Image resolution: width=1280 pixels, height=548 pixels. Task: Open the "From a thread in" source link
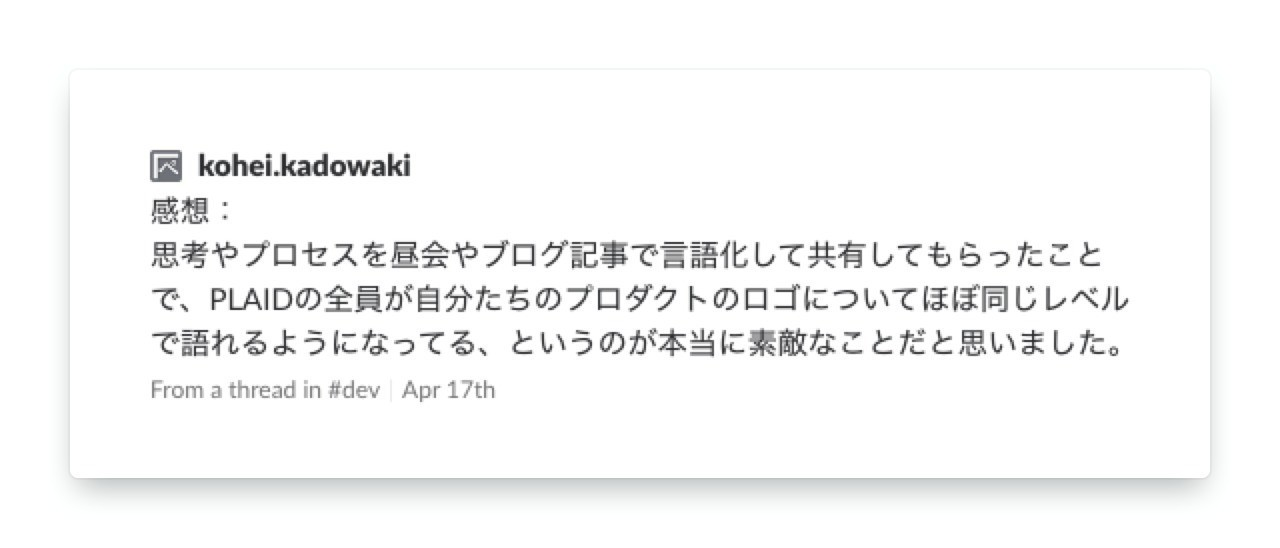(x=236, y=390)
